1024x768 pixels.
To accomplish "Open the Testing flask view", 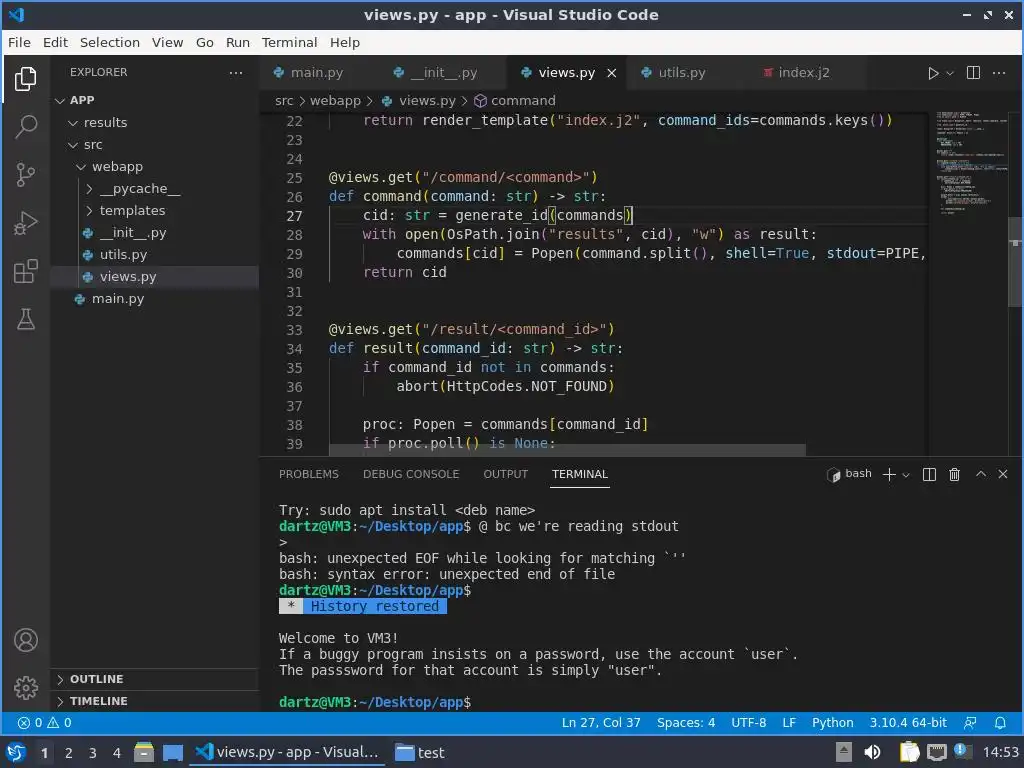I will [x=25, y=319].
